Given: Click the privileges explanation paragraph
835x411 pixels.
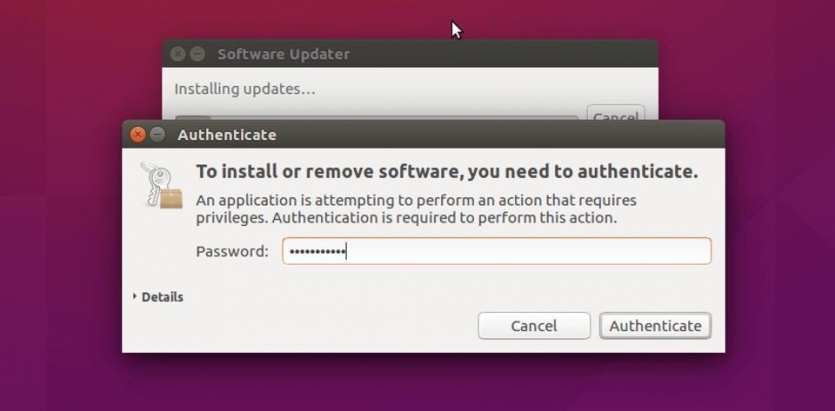Looking at the screenshot, I should coord(416,209).
